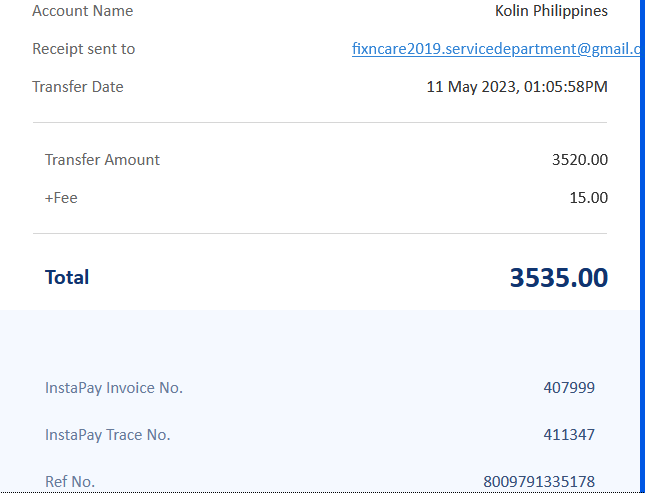Click the Transfer Date label
Image resolution: width=645 pixels, height=493 pixels.
coord(78,87)
